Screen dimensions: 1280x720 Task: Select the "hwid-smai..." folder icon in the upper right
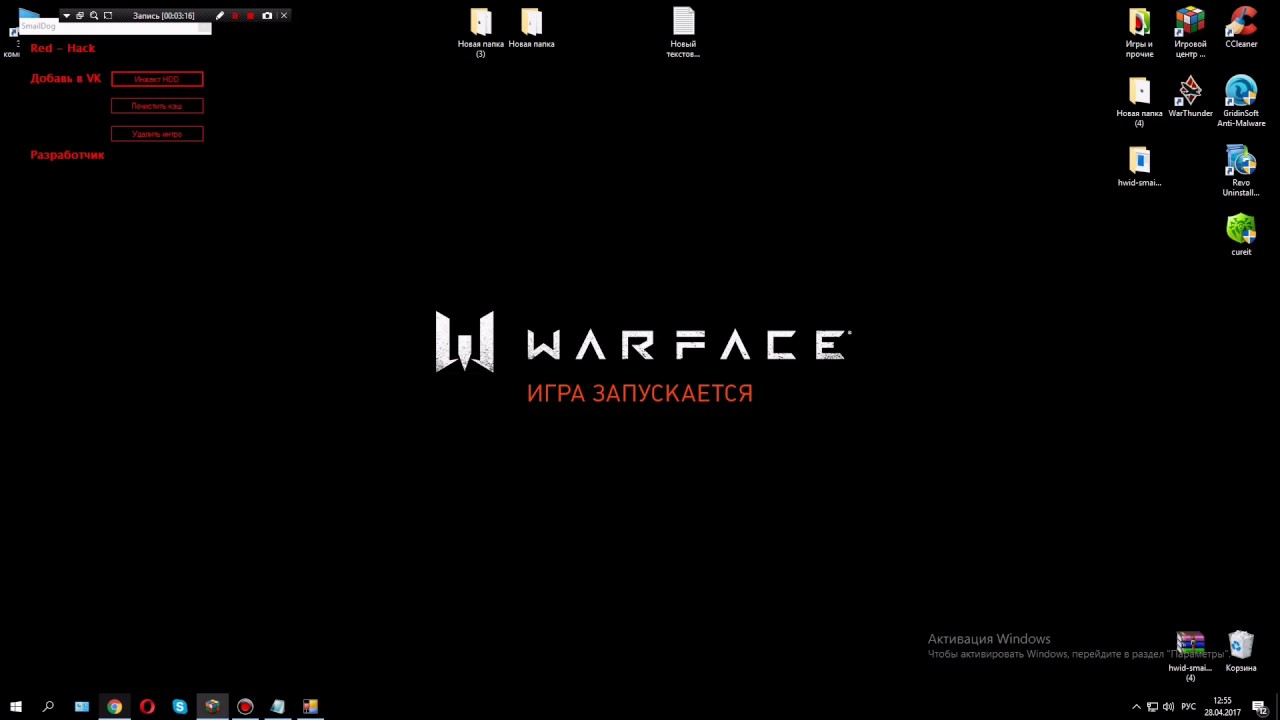pos(1139,167)
